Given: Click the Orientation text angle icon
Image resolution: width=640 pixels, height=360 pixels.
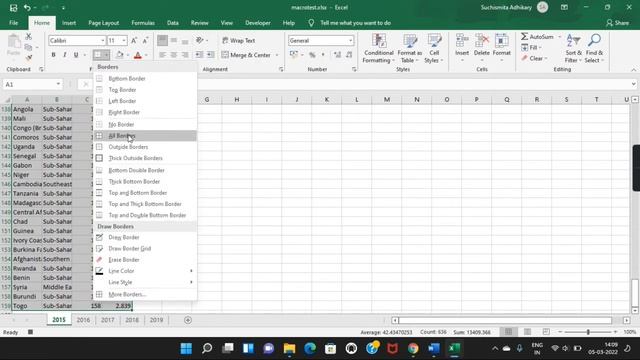Looking at the screenshot, I should [200, 40].
